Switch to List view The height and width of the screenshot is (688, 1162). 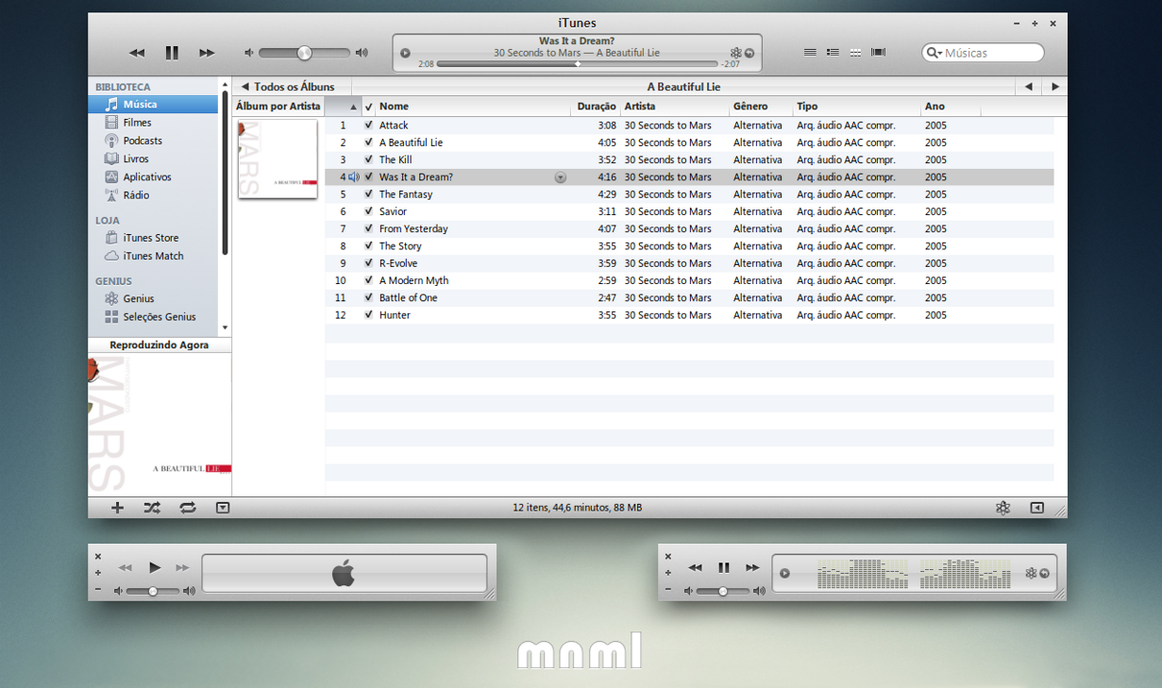(x=810, y=52)
